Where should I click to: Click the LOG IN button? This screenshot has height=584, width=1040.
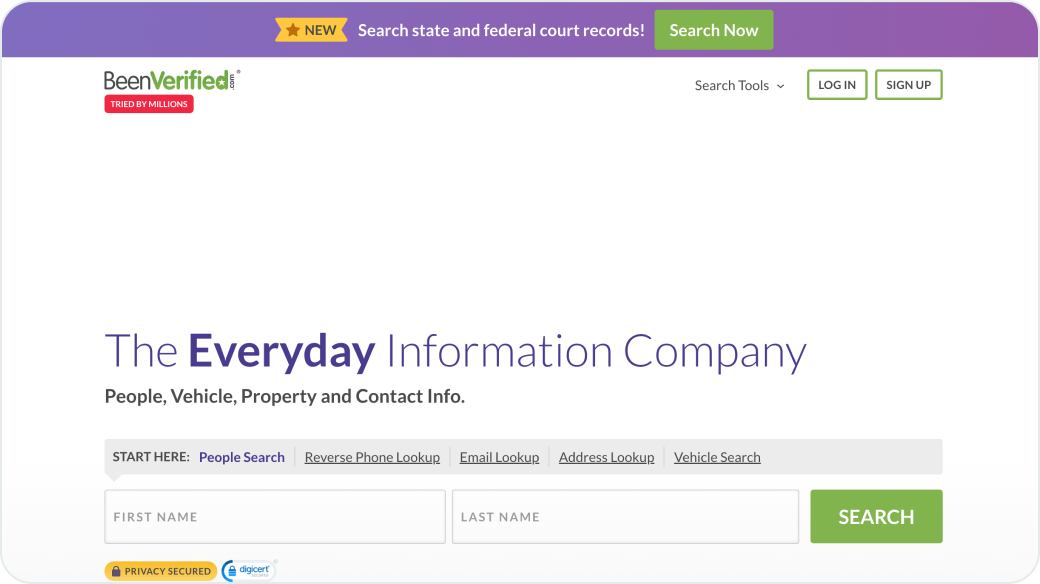836,84
